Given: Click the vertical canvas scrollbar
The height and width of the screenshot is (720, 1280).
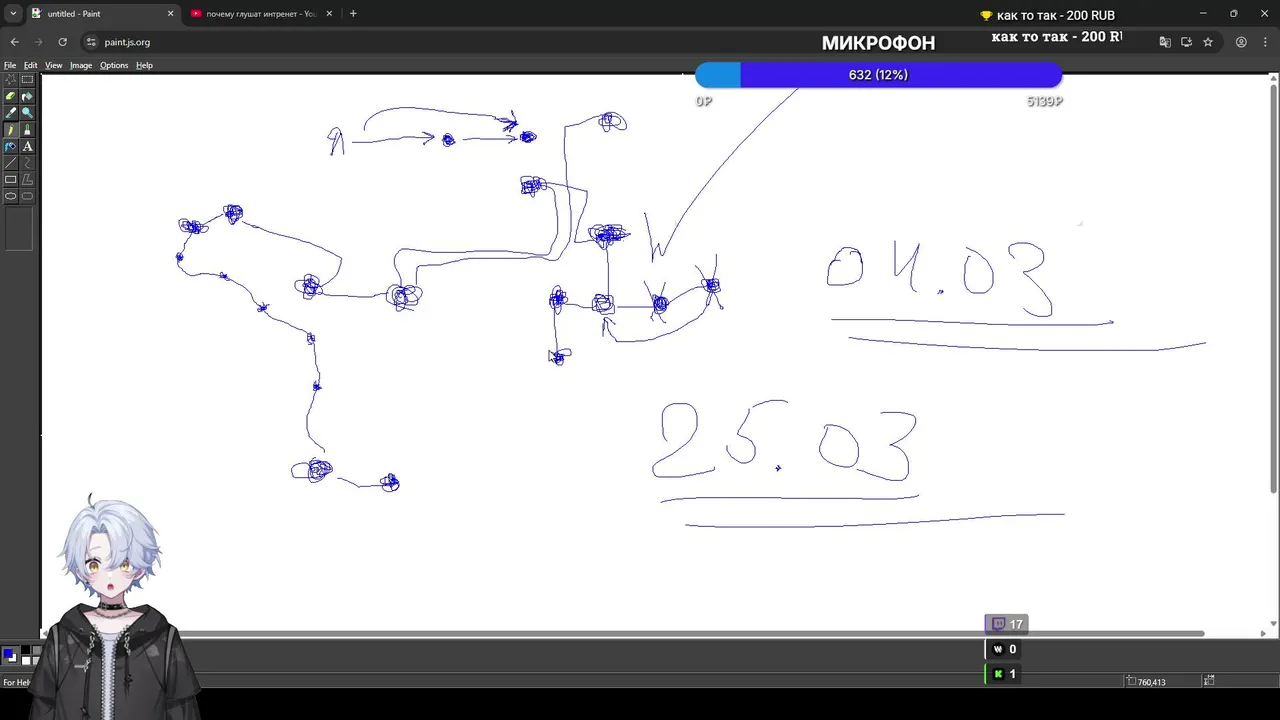Looking at the screenshot, I should coord(1272,290).
